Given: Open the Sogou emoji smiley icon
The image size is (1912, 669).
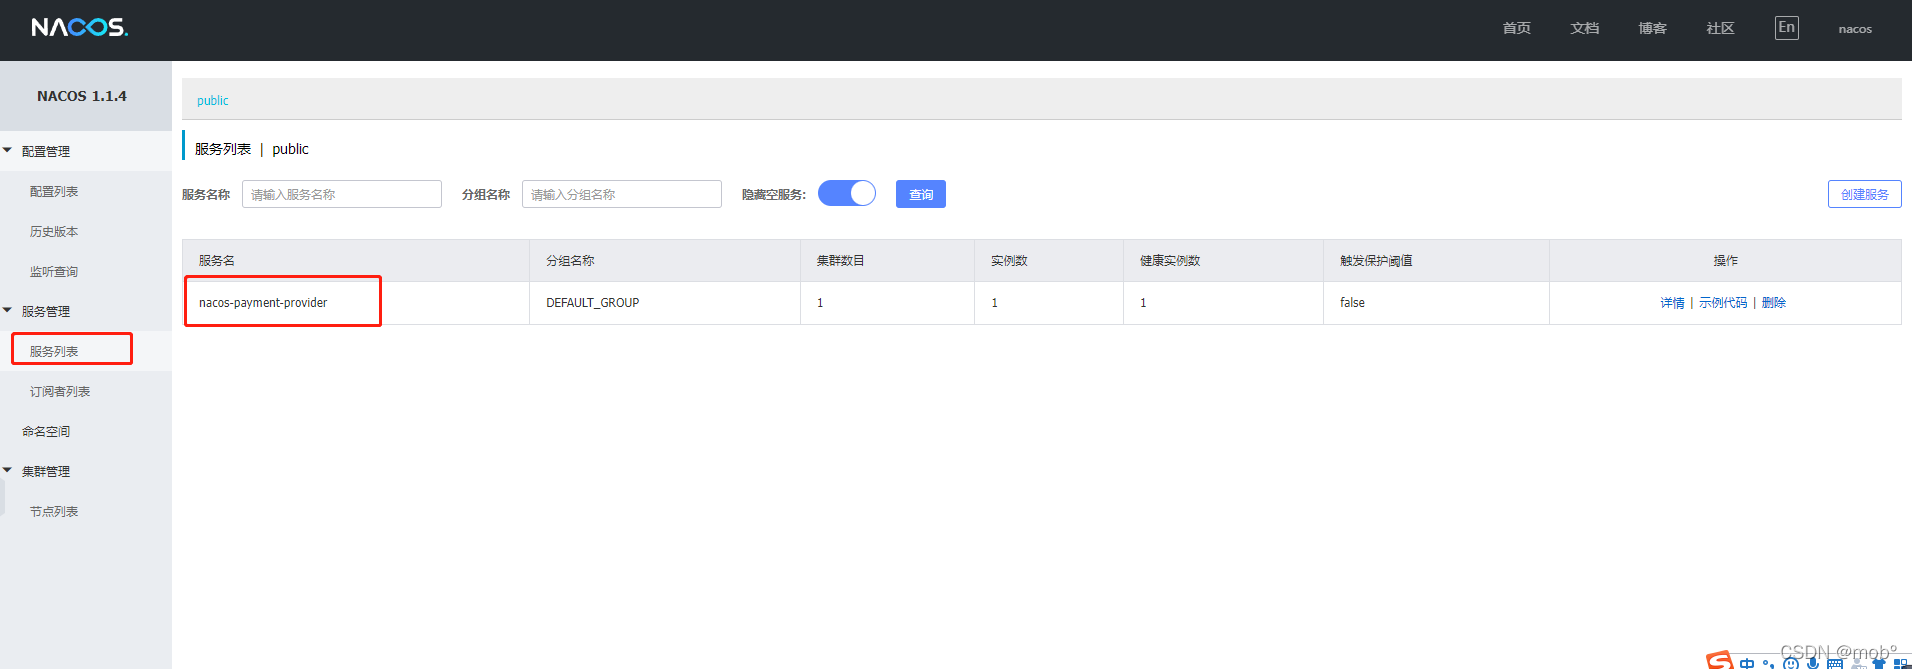Looking at the screenshot, I should coord(1790,663).
